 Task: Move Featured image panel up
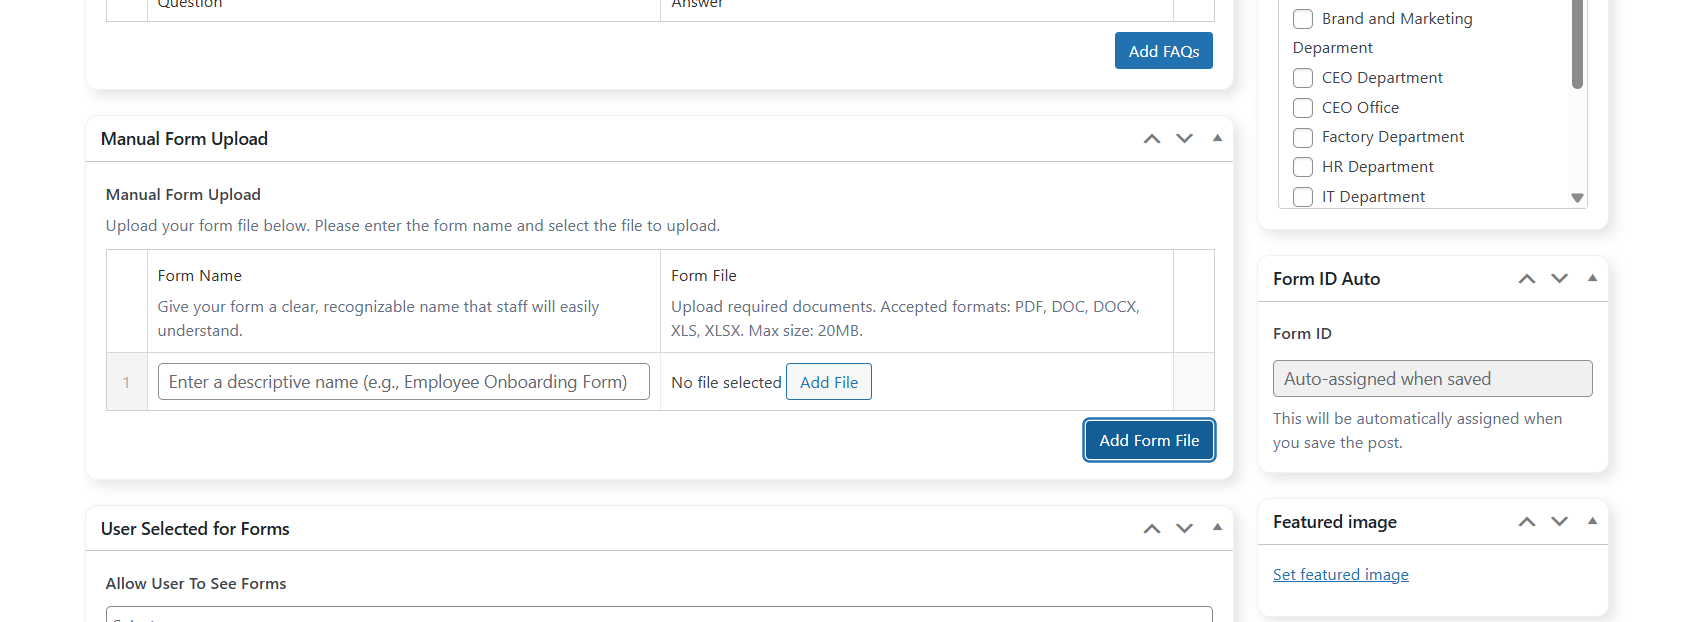[x=1527, y=522]
